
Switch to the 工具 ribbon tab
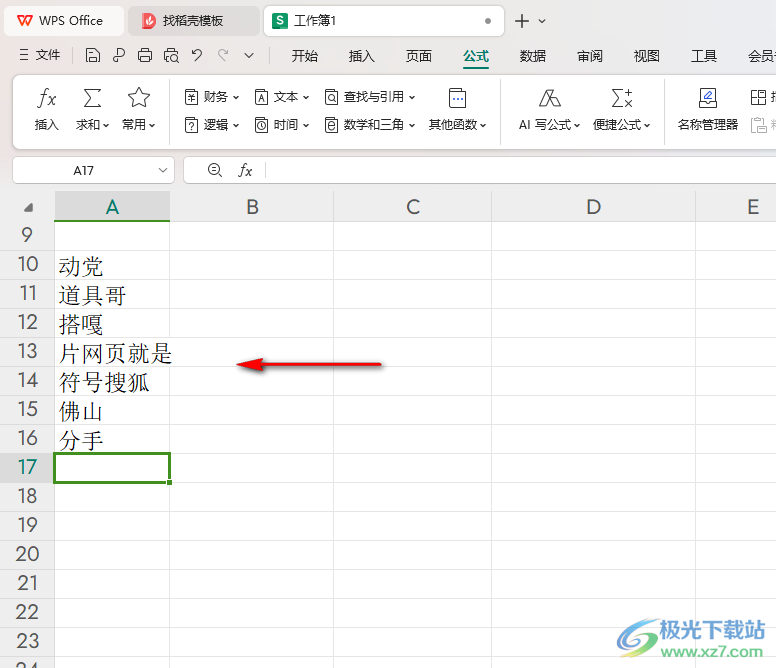[704, 56]
